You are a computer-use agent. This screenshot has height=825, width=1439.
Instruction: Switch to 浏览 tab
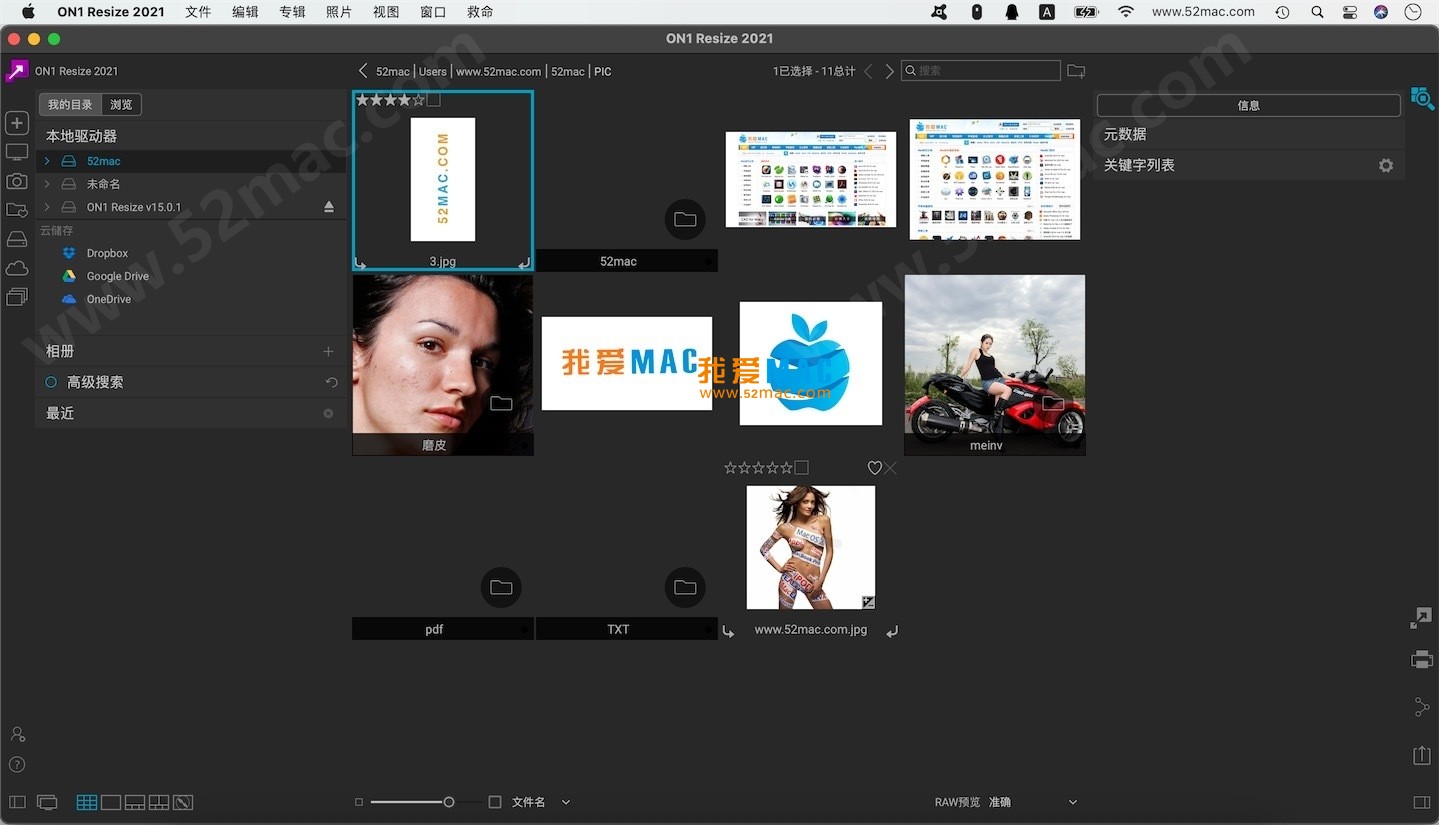coord(121,104)
